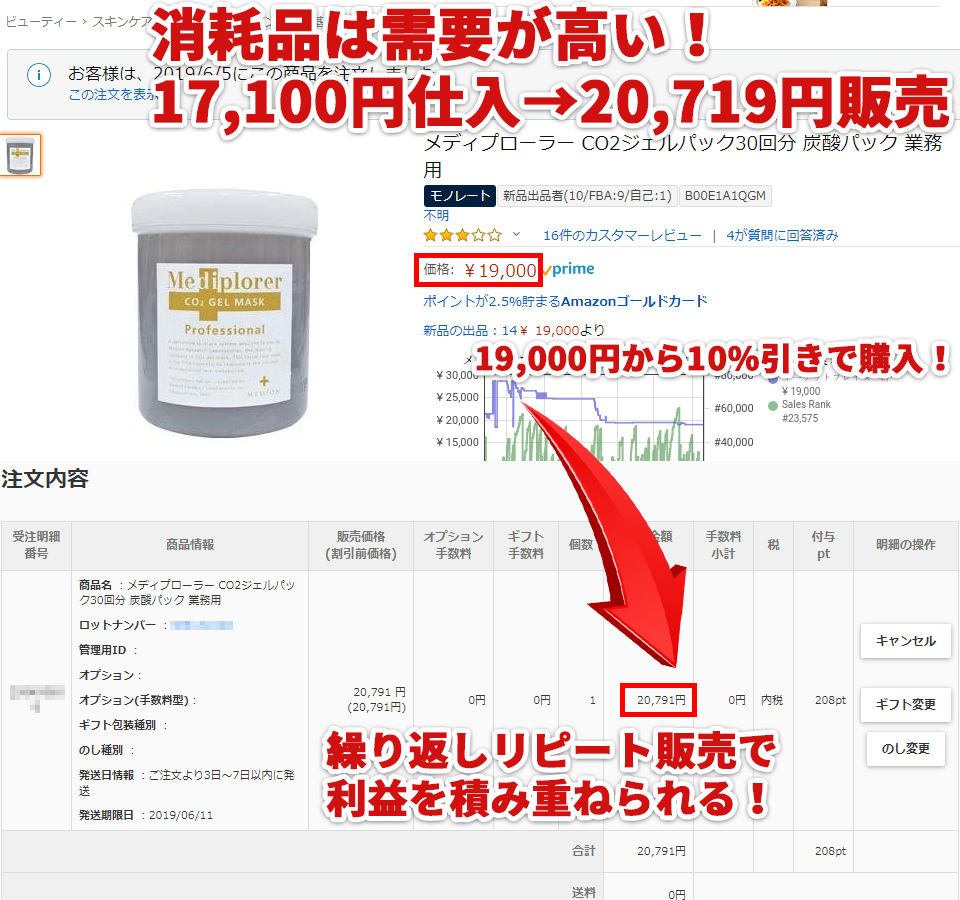Click 発送期限日 2019/06/11 text

(x=146, y=816)
